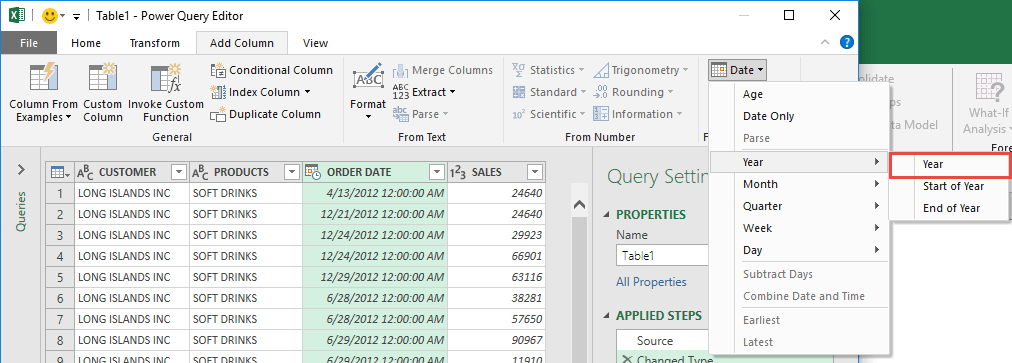Open the All Properties link

[x=651, y=282]
